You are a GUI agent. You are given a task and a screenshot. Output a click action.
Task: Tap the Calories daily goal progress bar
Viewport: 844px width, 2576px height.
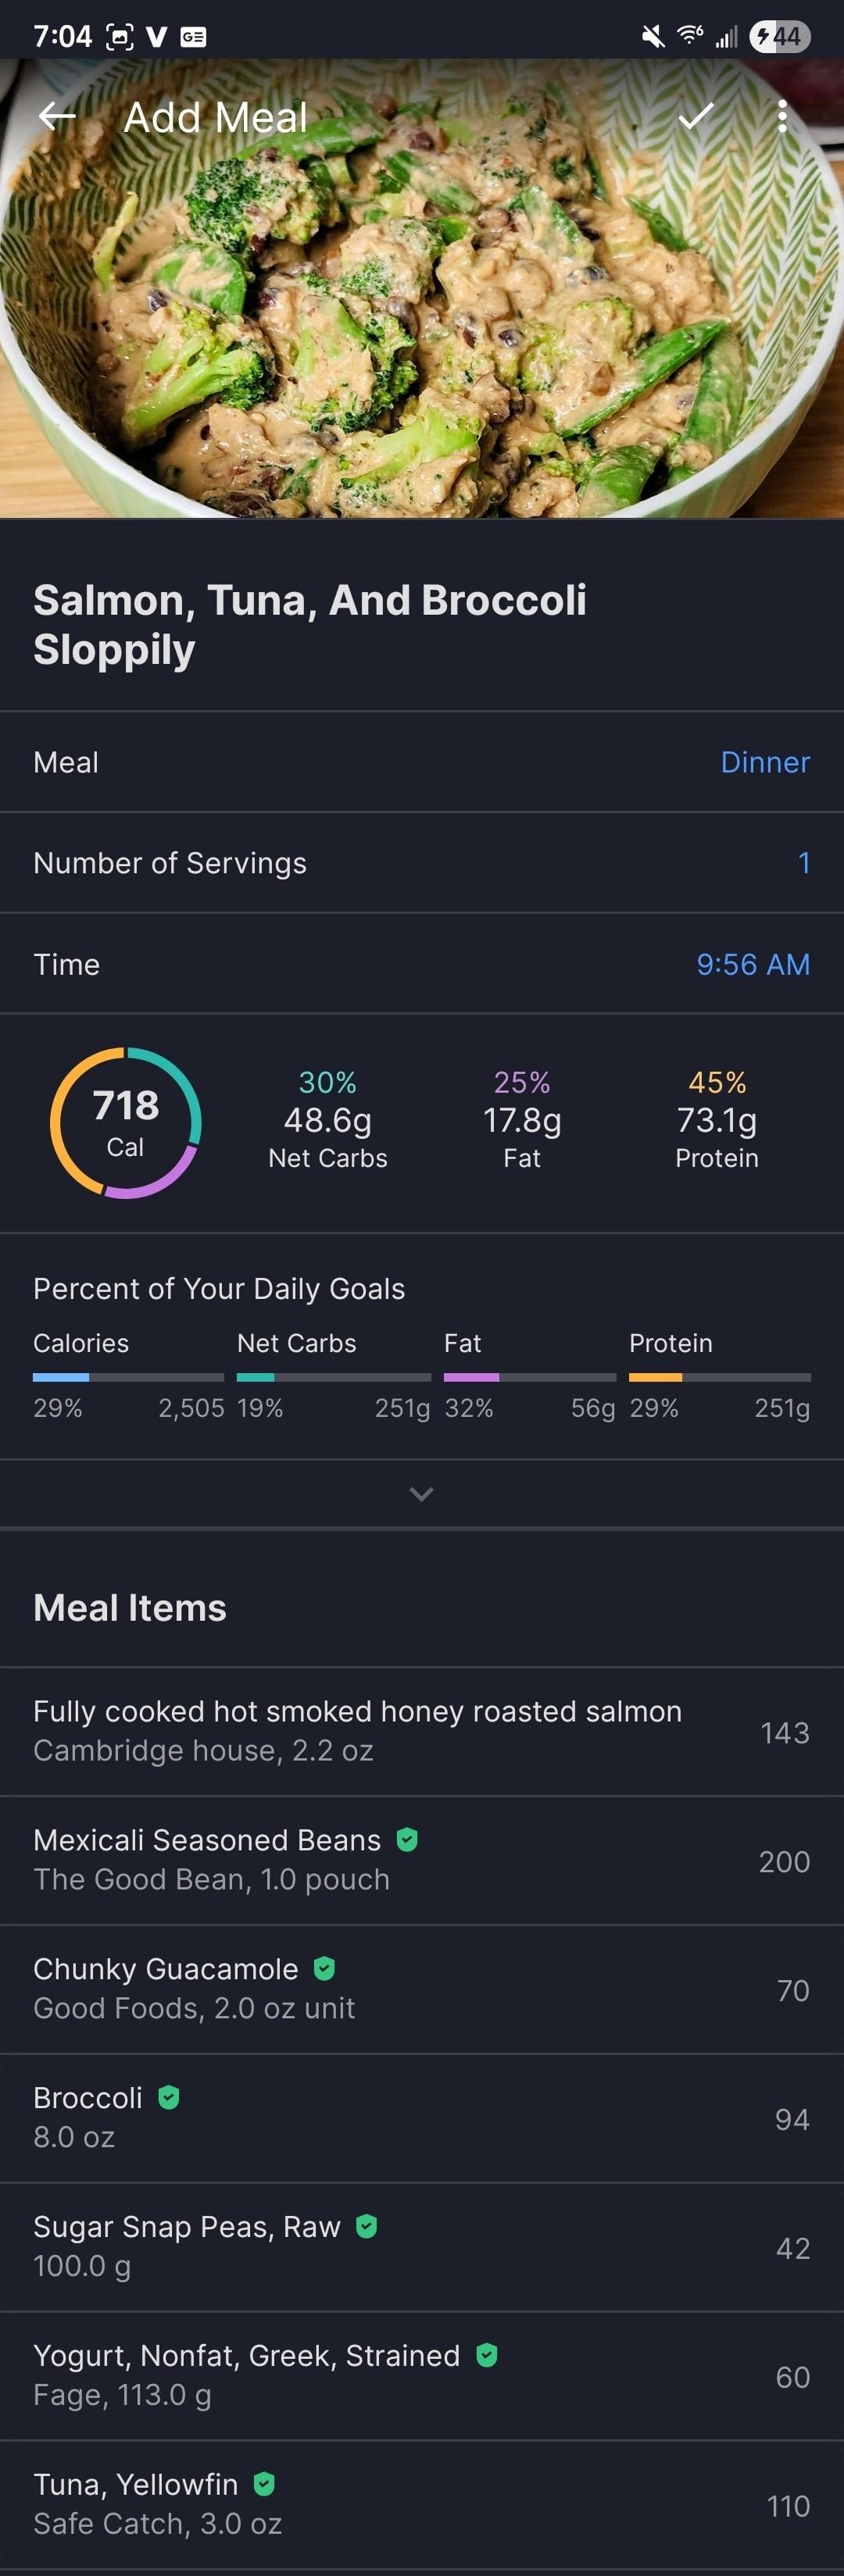click(x=128, y=1377)
